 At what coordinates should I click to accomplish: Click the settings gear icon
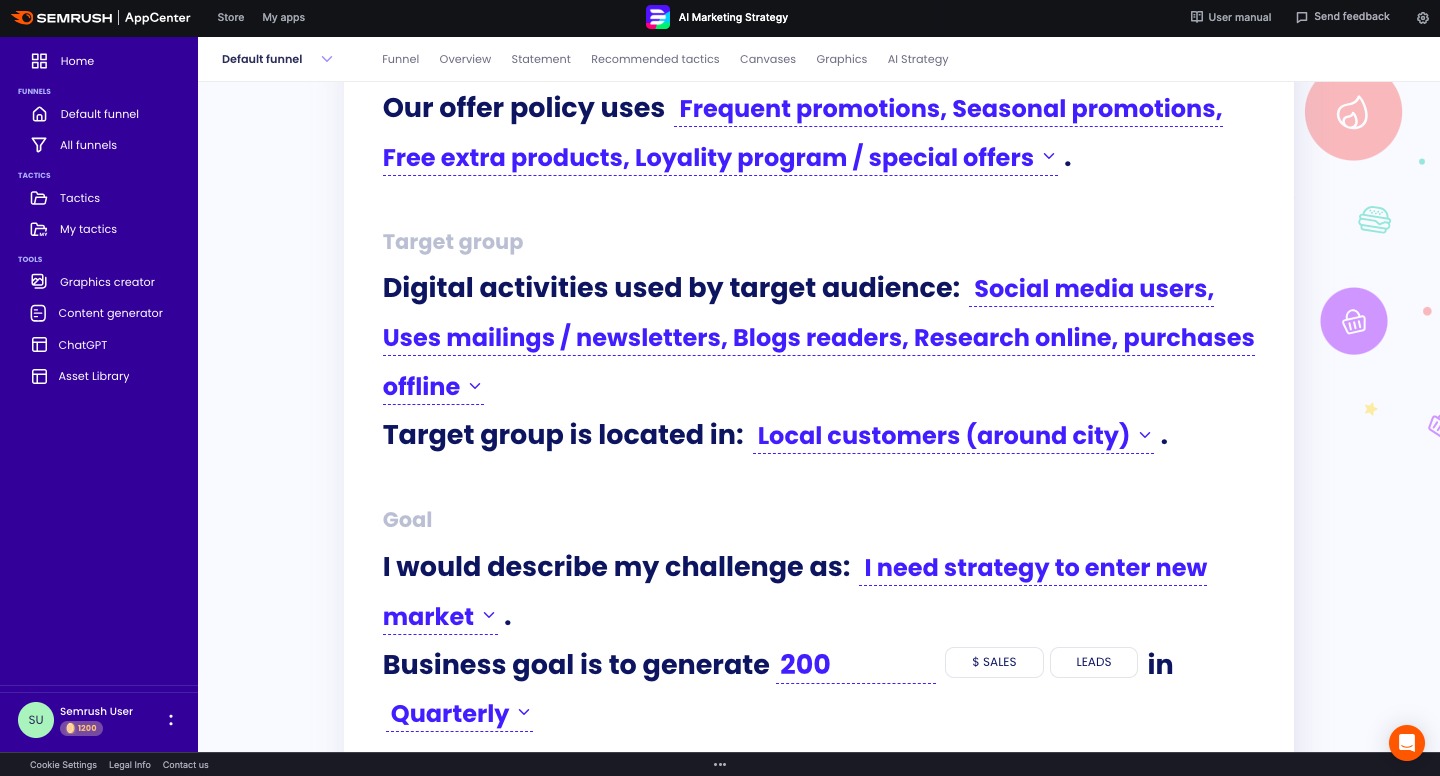pyautogui.click(x=1423, y=17)
